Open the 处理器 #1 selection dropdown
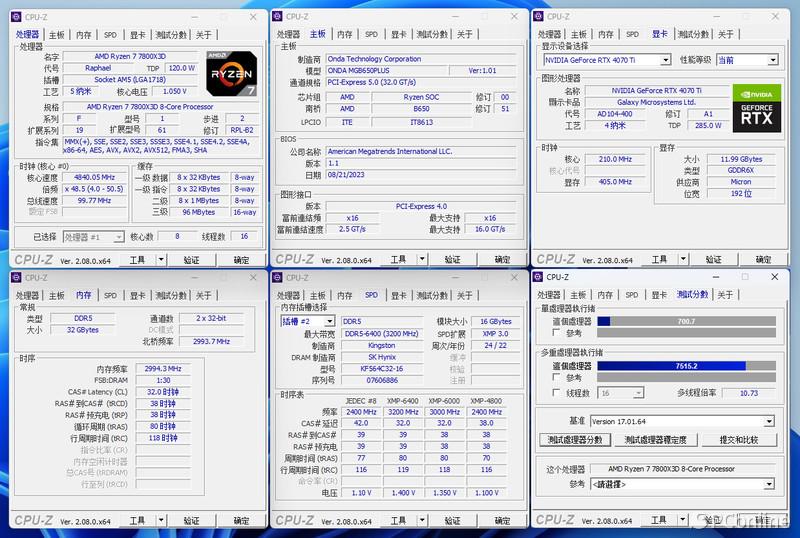This screenshot has height=538, width=800. pos(93,237)
